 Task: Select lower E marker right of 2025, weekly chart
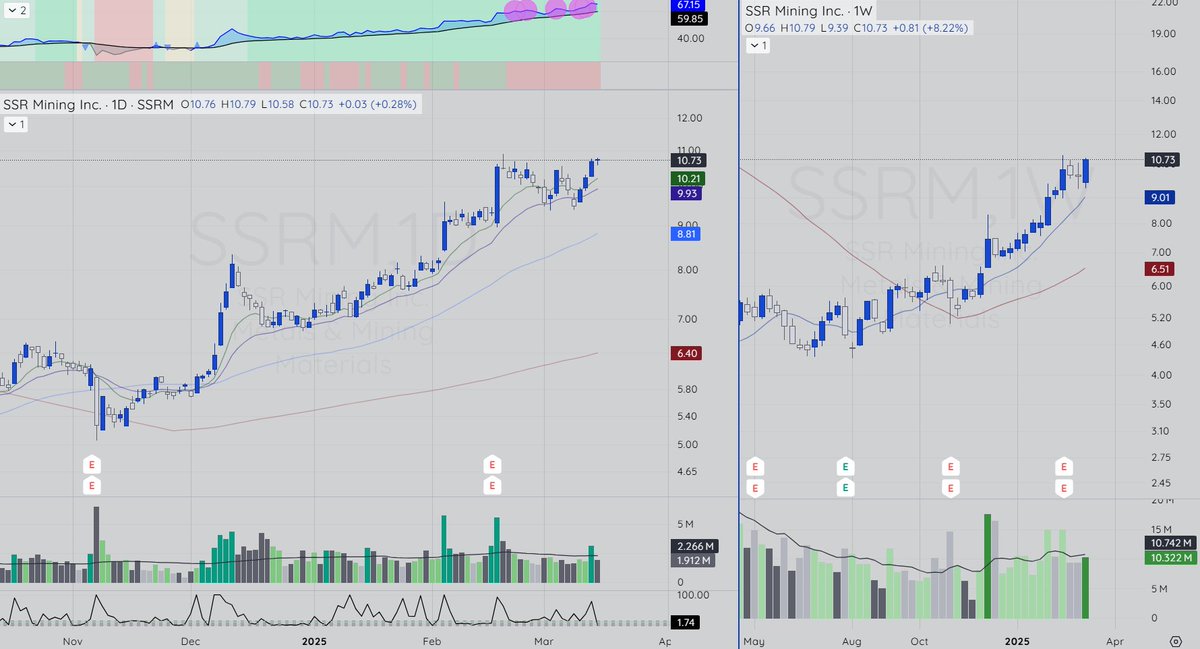point(1064,488)
